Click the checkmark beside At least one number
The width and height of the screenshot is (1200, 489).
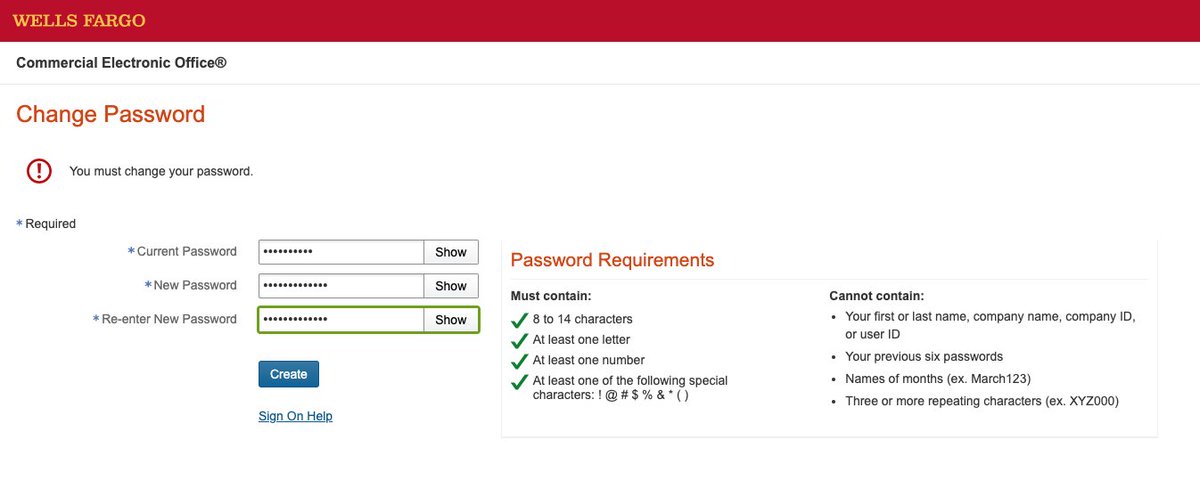(519, 360)
